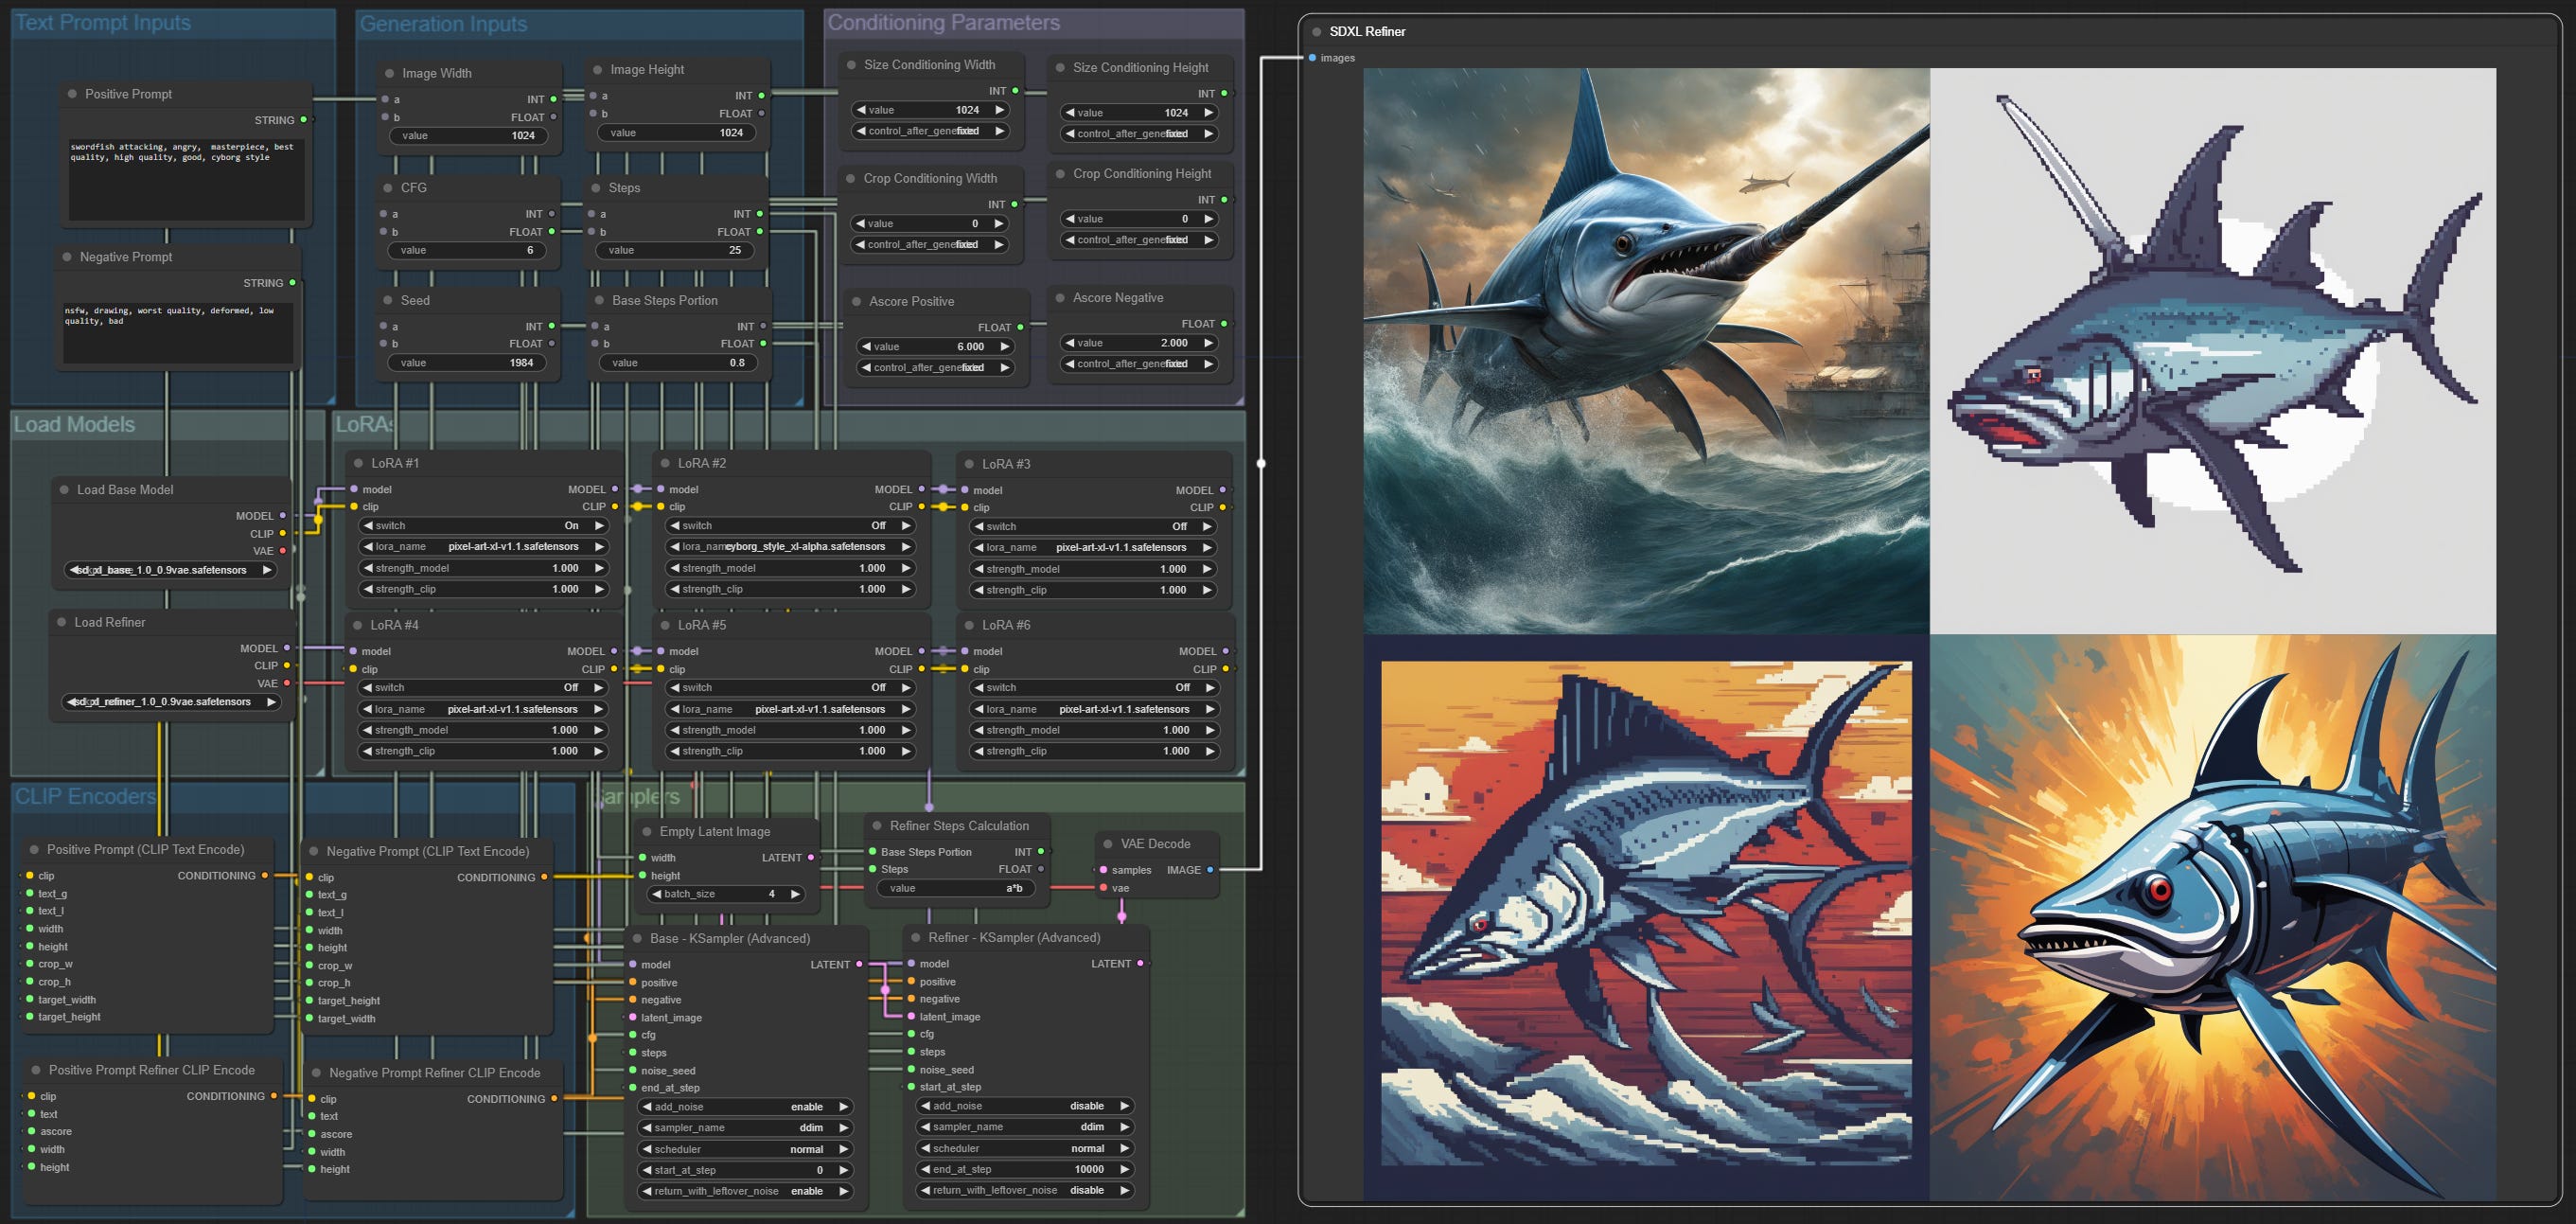Collapse the Steps node using its dot
Image resolution: width=2576 pixels, height=1224 pixels.
coord(596,188)
